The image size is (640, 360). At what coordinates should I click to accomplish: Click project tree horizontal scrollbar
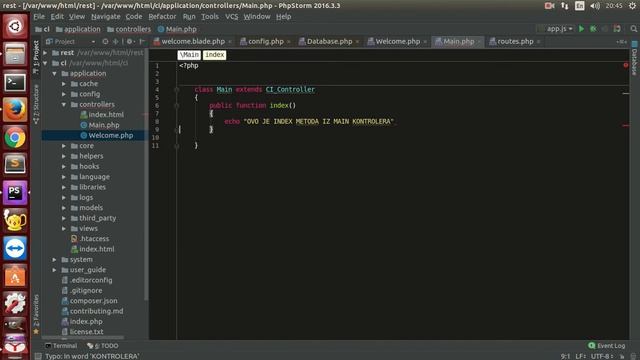[84, 338]
